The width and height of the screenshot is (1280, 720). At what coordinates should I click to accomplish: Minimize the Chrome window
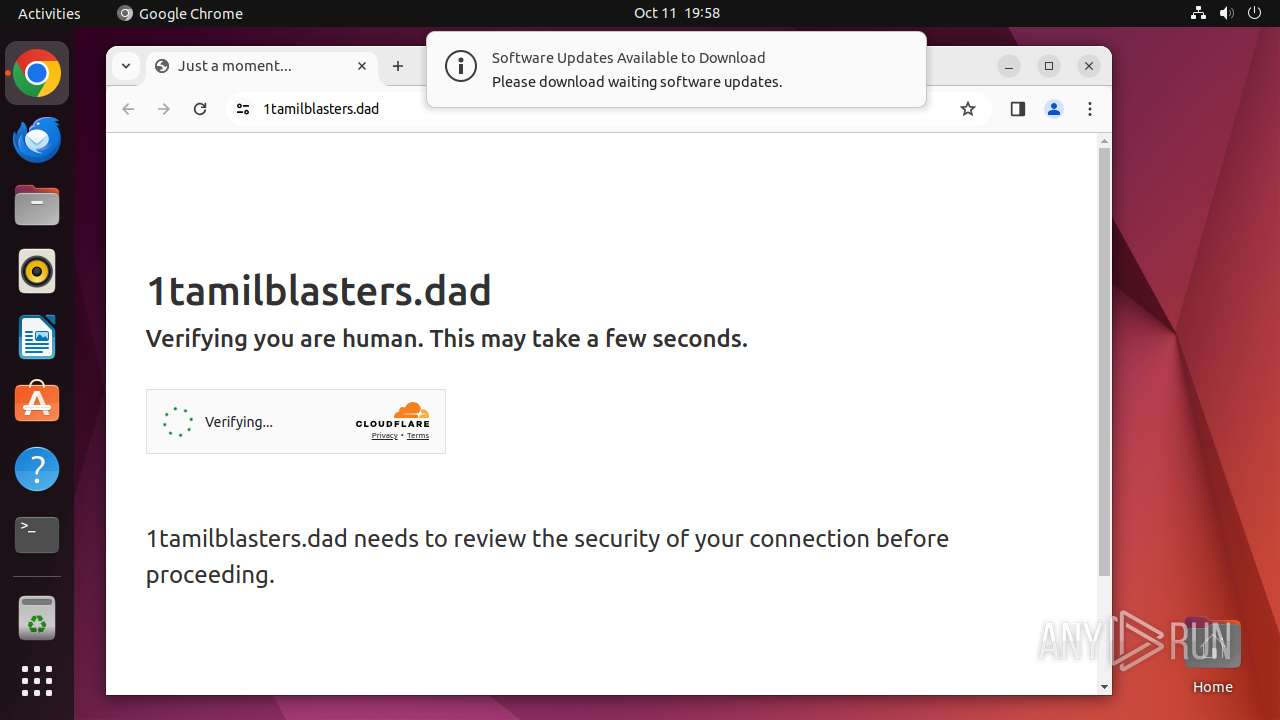pos(1009,66)
